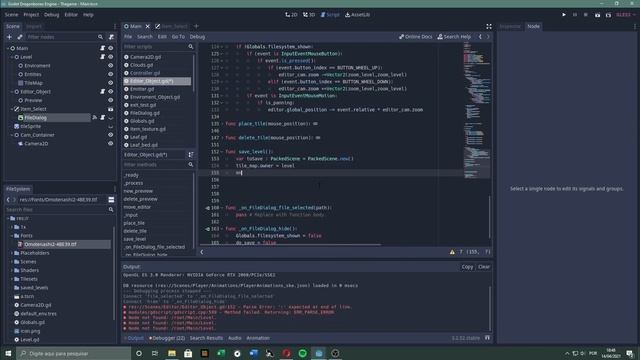
Task: Toggle Camera2D node visibility
Action: tap(110, 144)
